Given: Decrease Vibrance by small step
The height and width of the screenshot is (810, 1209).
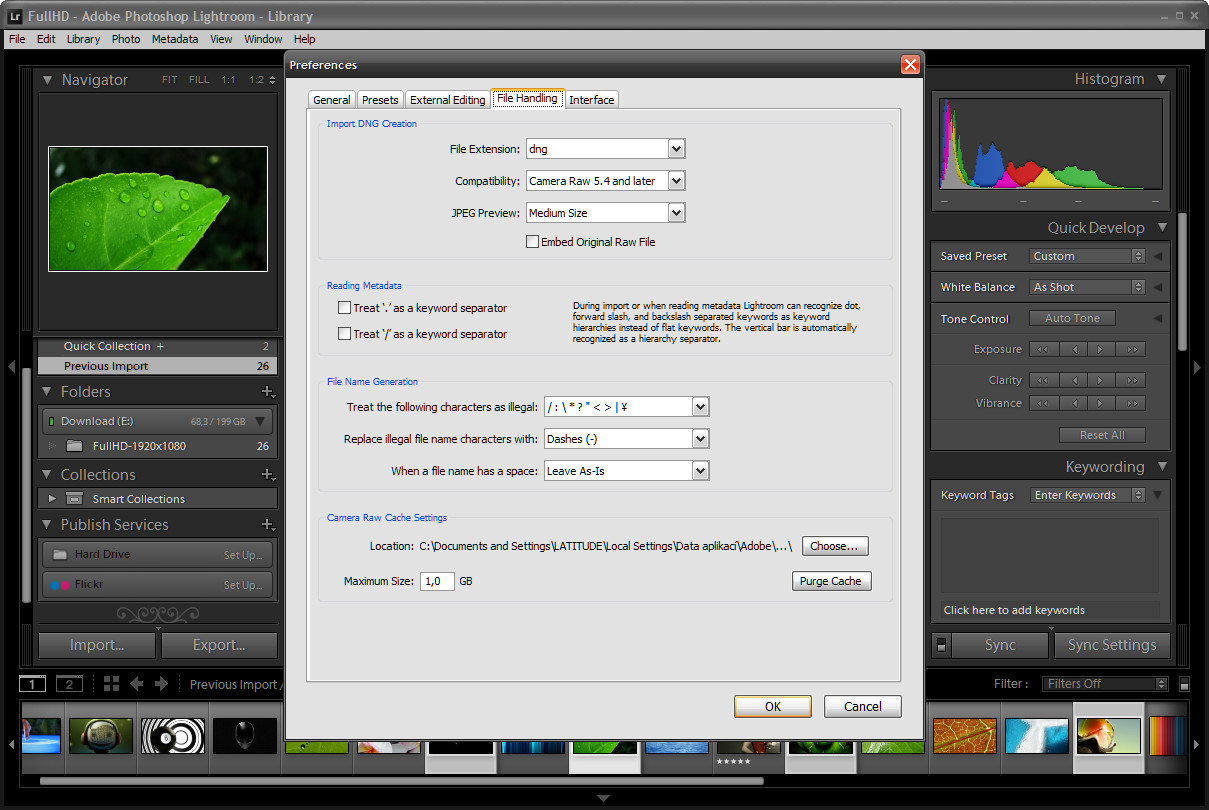Looking at the screenshot, I should tap(1073, 404).
